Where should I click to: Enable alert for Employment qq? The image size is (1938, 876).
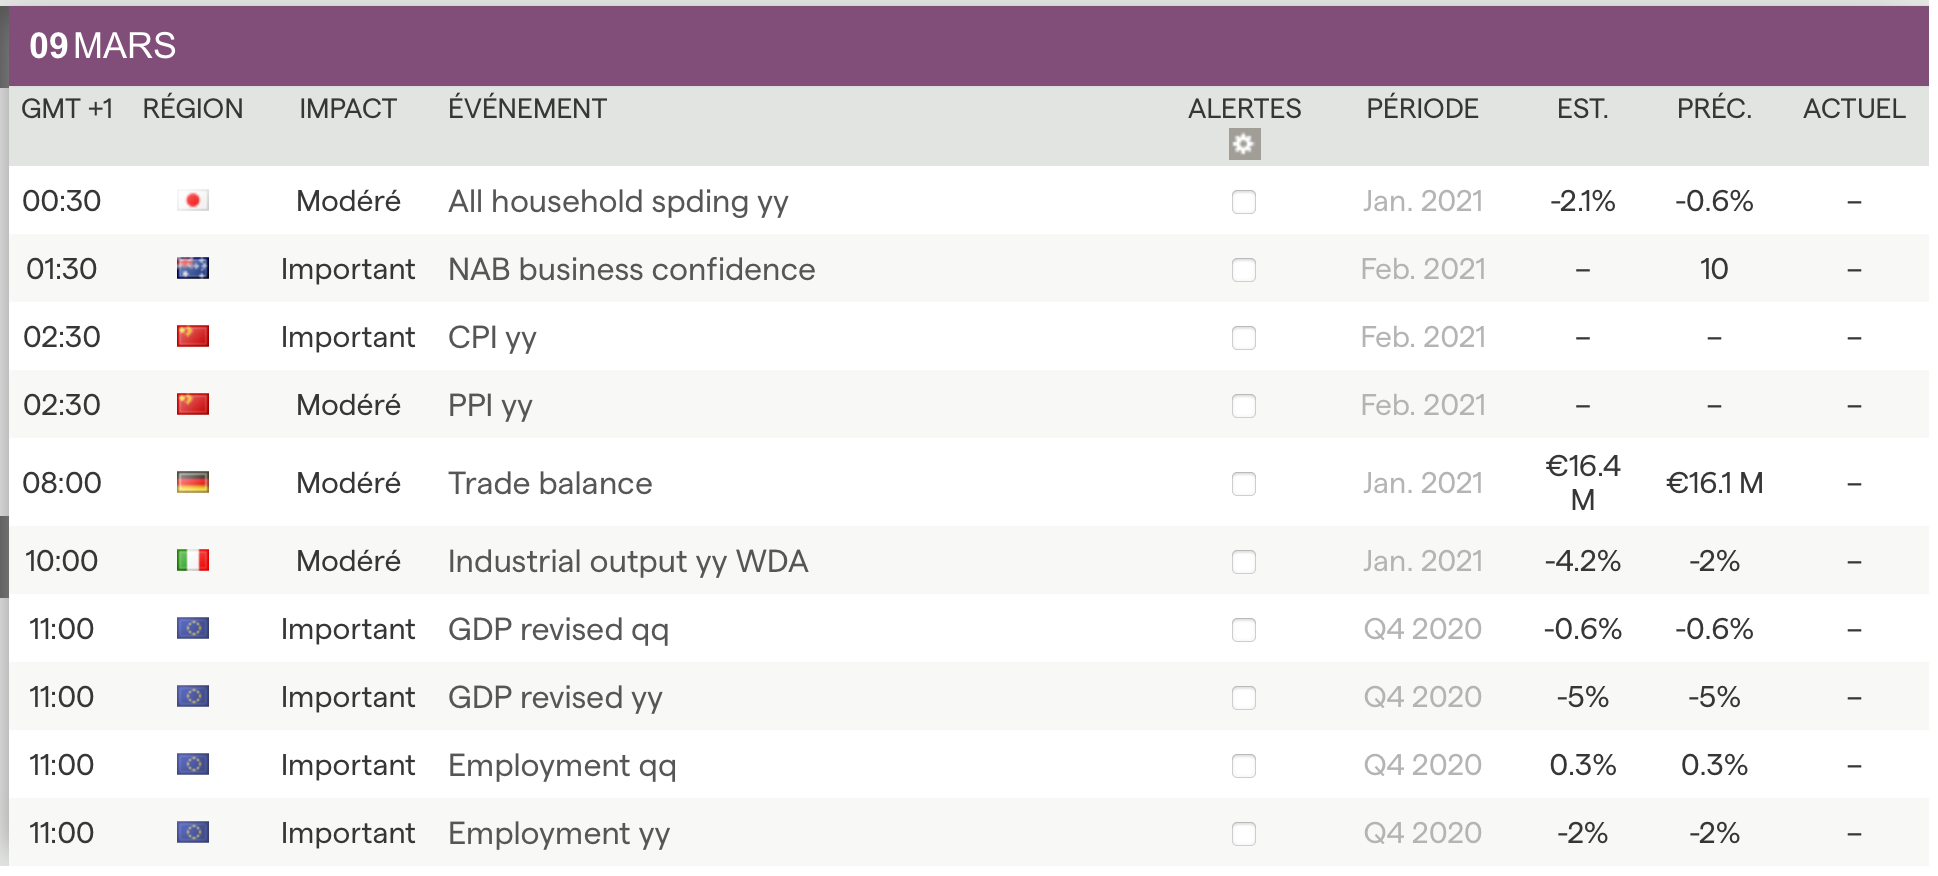pos(1244,766)
